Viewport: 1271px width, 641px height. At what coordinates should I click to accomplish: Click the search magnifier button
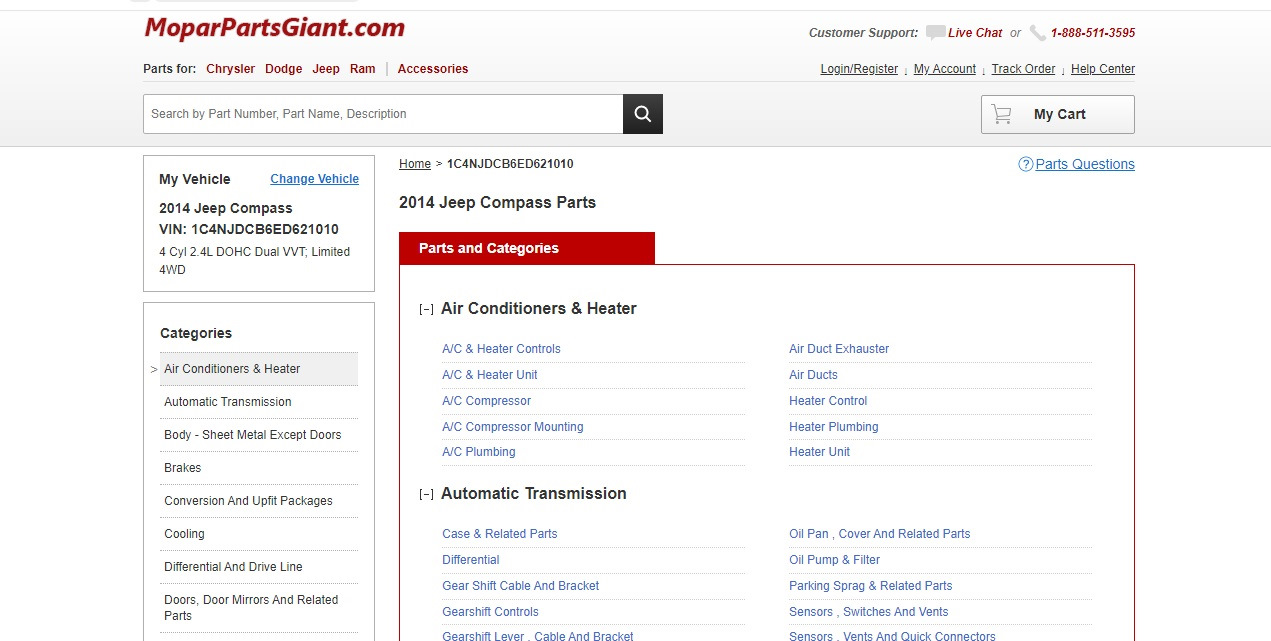click(x=643, y=114)
